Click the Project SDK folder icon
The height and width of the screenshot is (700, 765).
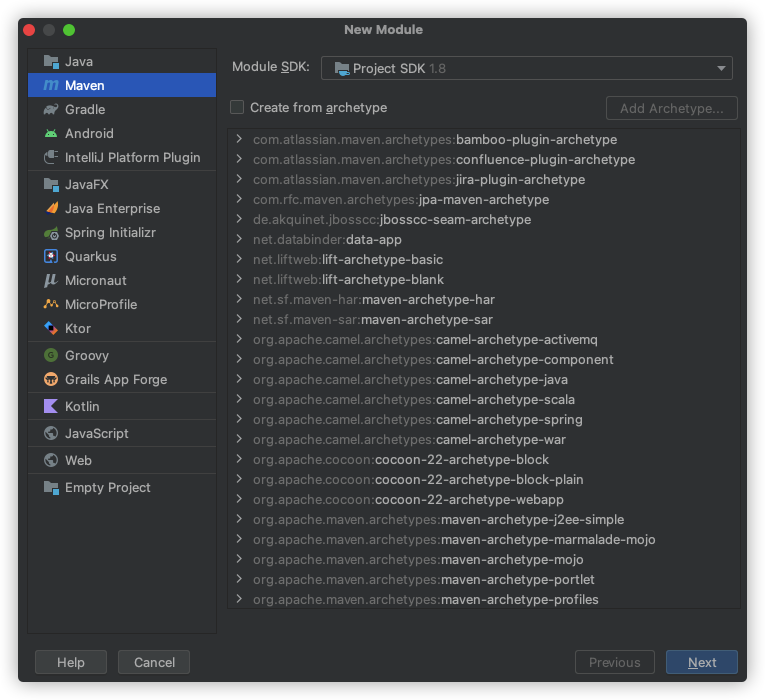(x=342, y=69)
